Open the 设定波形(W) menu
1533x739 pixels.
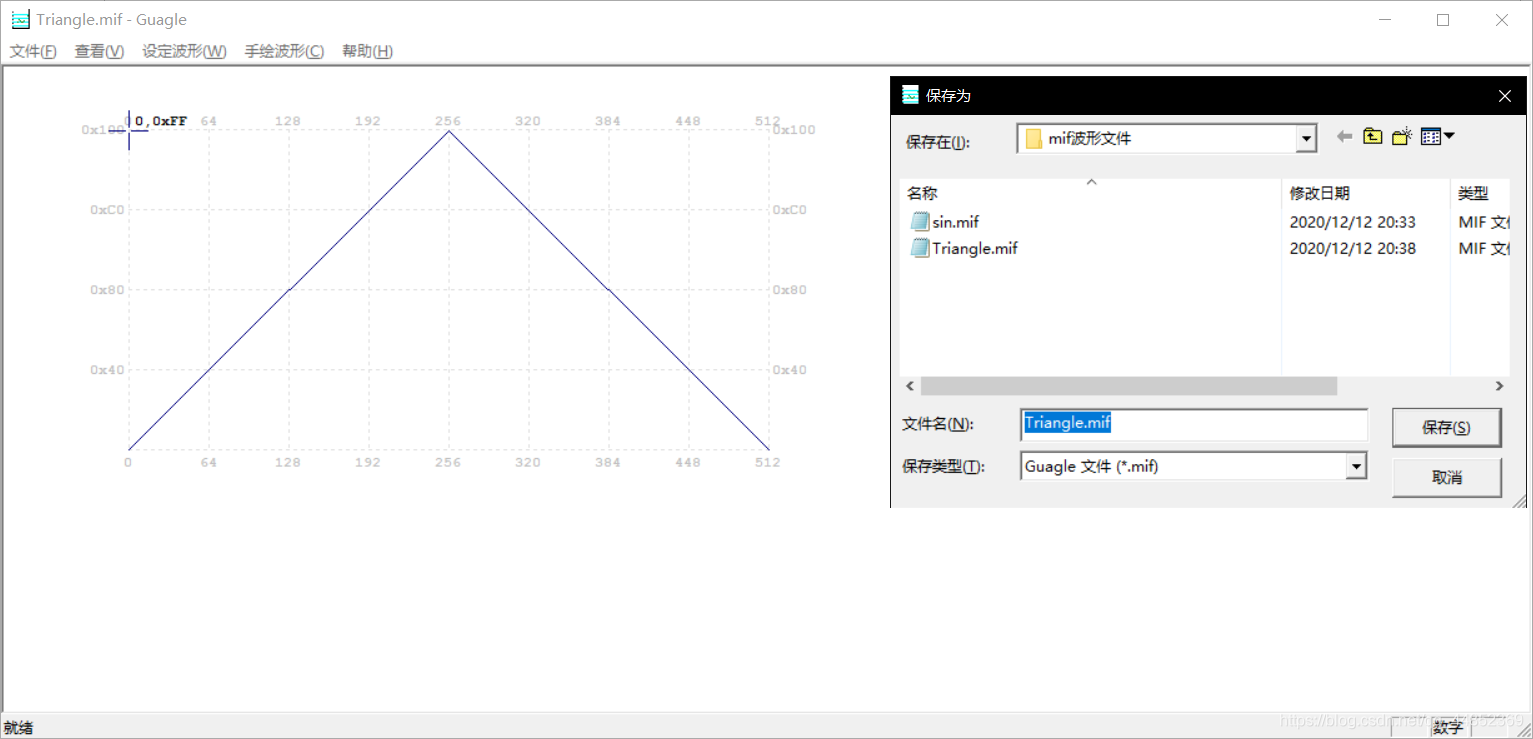coord(184,51)
